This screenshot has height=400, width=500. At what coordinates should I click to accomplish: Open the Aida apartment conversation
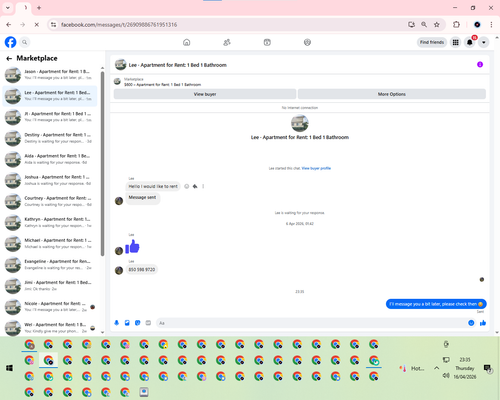(x=50, y=159)
